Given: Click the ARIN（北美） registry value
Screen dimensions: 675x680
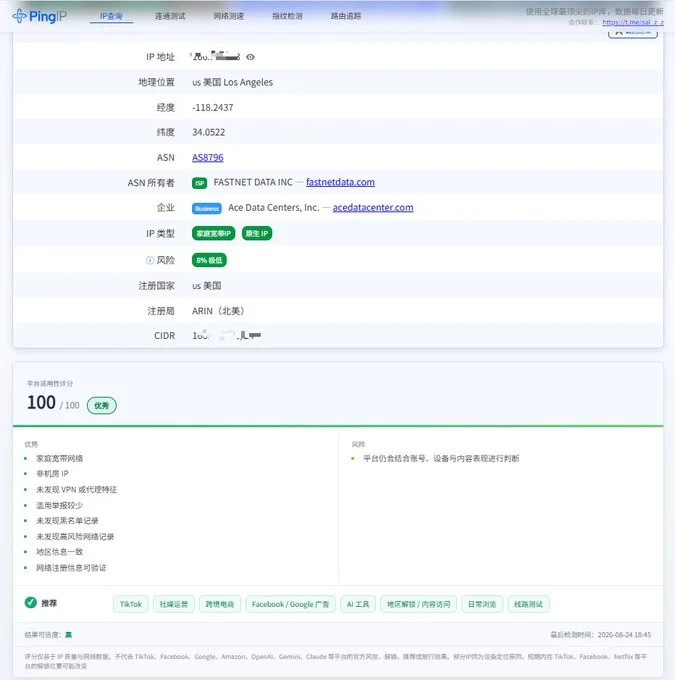Looking at the screenshot, I should (218, 311).
